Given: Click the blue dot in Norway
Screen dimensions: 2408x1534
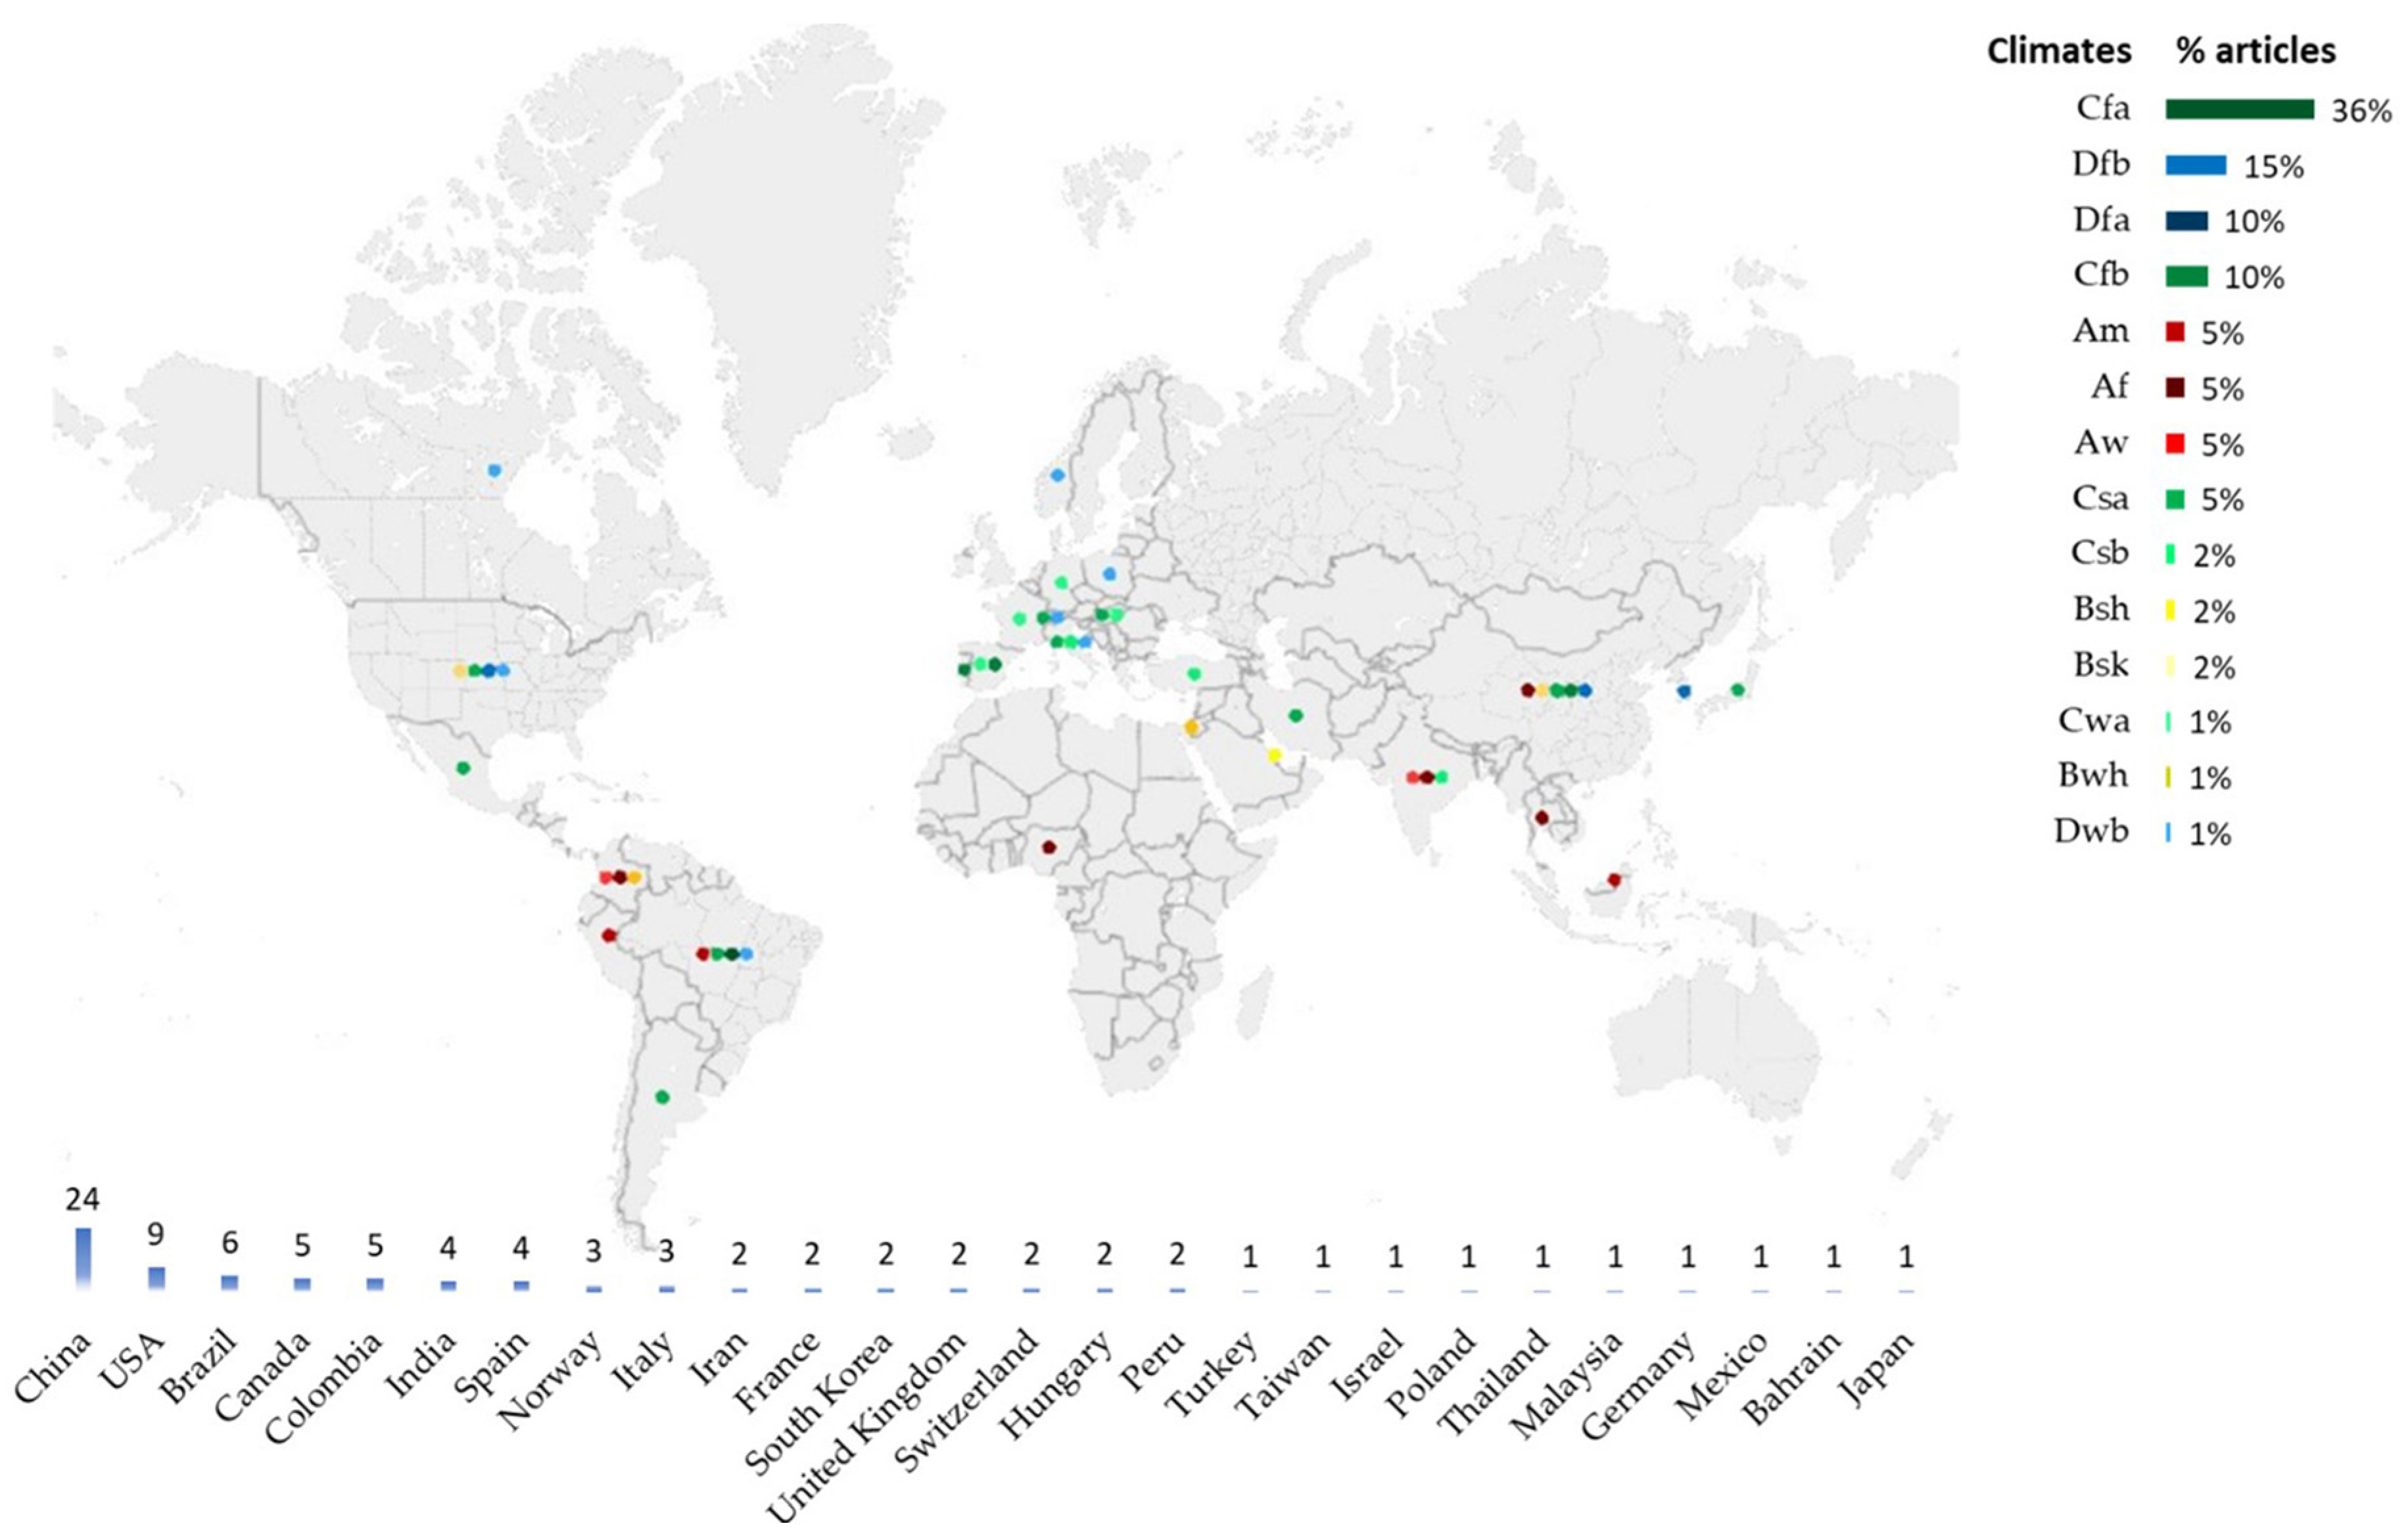Looking at the screenshot, I should pos(1058,475).
